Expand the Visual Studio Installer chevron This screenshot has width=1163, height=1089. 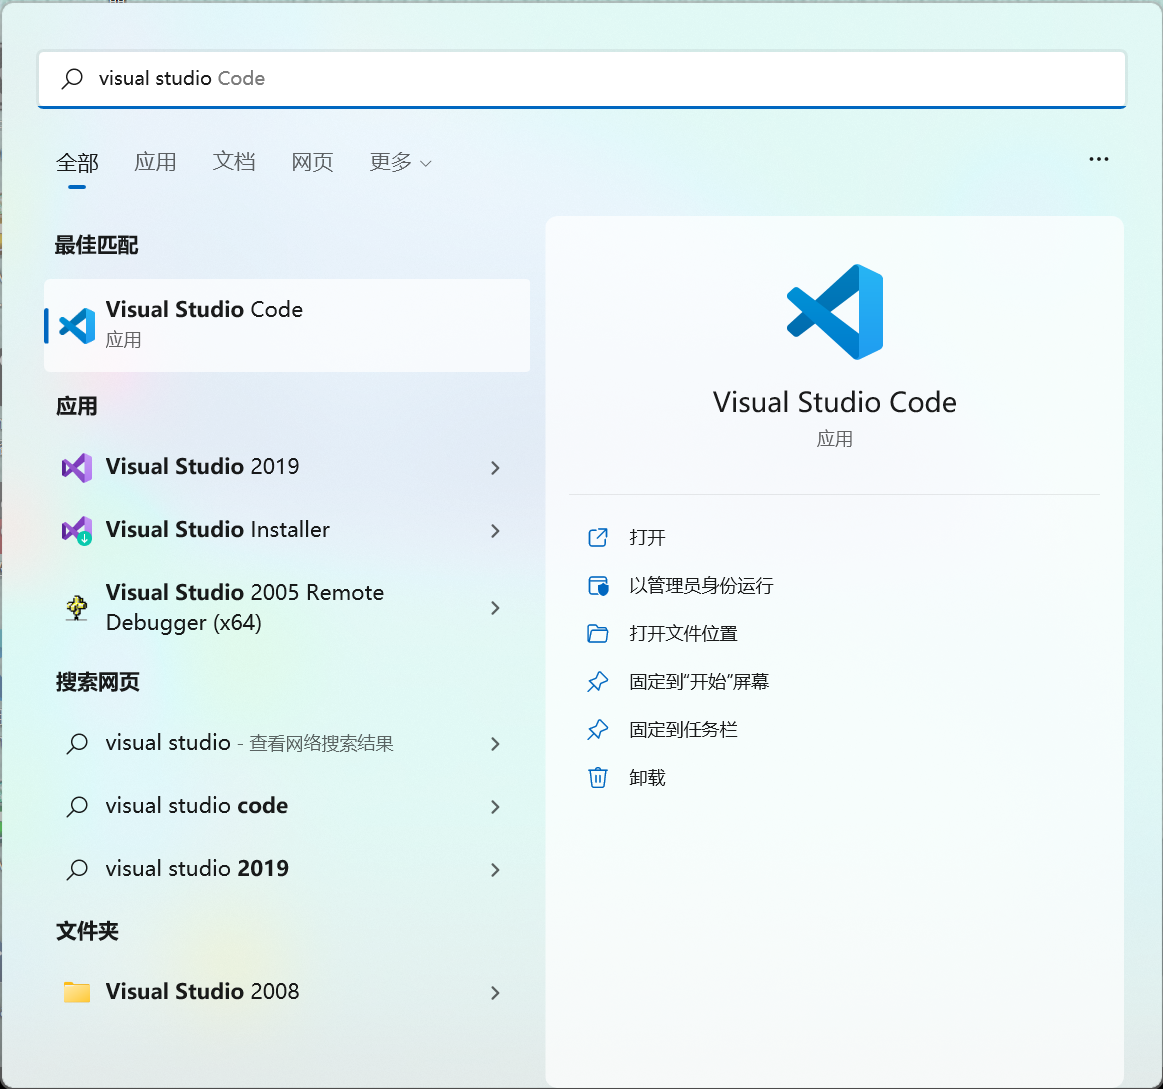click(495, 530)
